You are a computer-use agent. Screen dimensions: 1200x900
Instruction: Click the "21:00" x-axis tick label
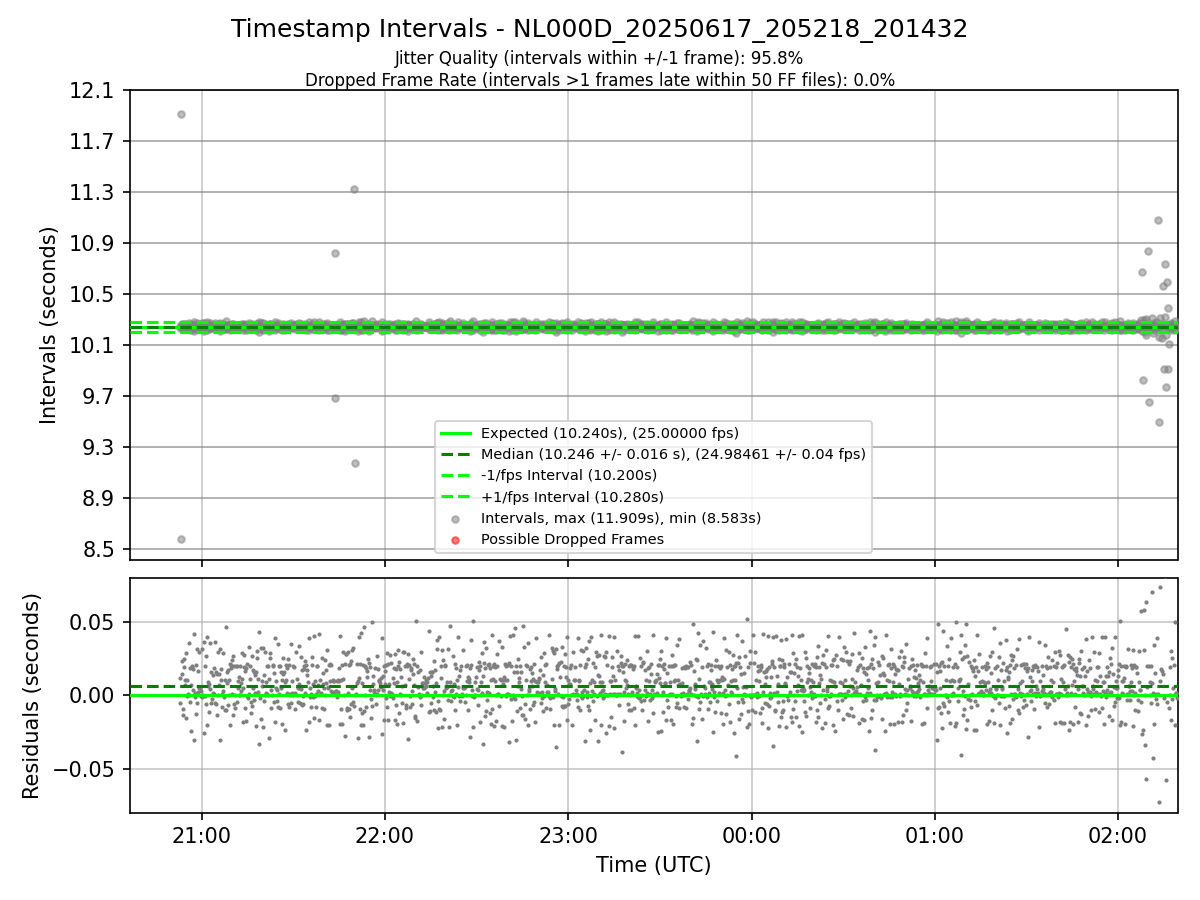pos(202,837)
